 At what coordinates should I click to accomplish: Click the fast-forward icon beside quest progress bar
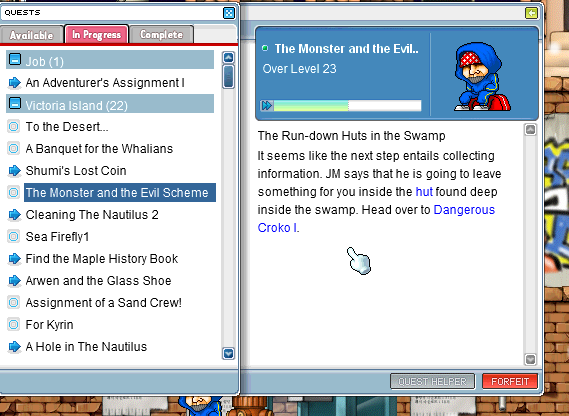click(266, 106)
